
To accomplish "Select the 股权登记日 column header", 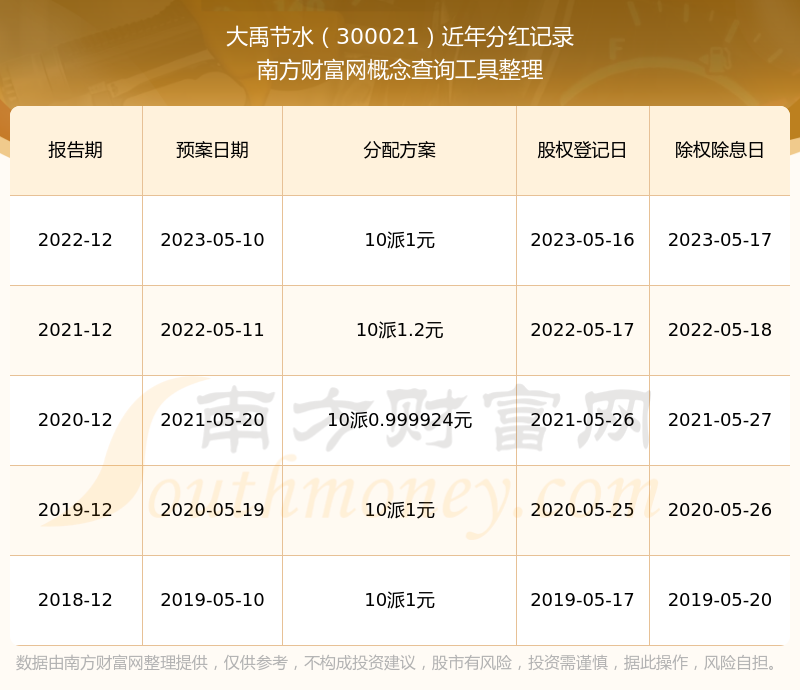I will [x=582, y=150].
